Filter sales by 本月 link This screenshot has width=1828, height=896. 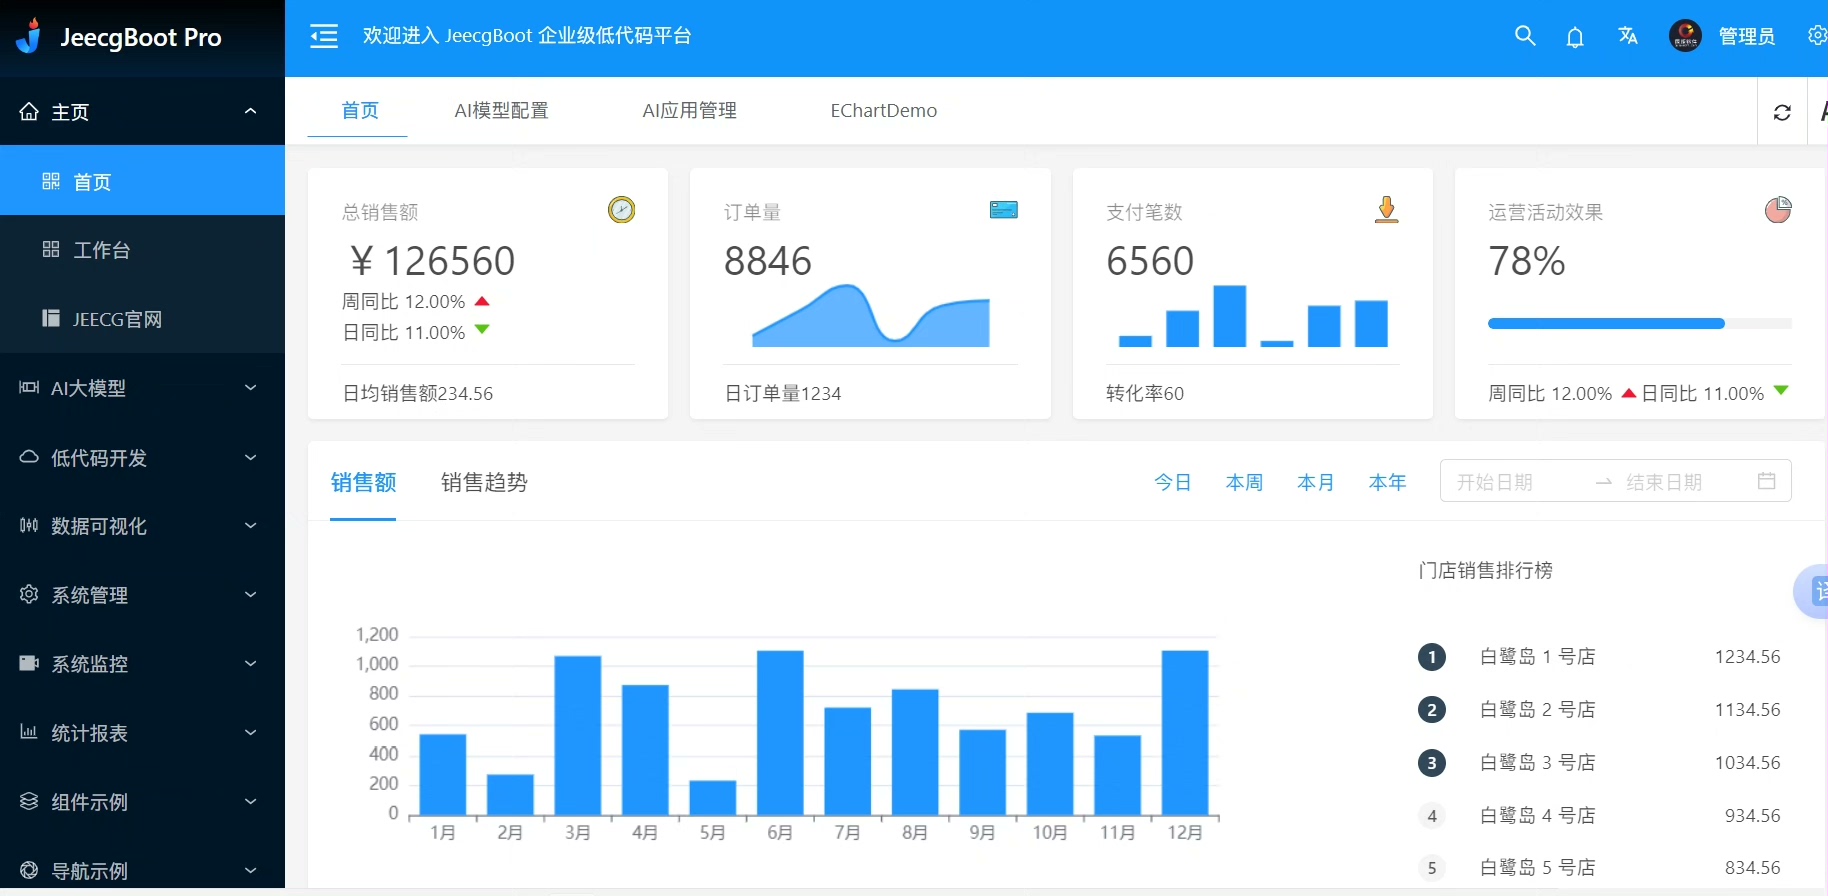pos(1315,482)
